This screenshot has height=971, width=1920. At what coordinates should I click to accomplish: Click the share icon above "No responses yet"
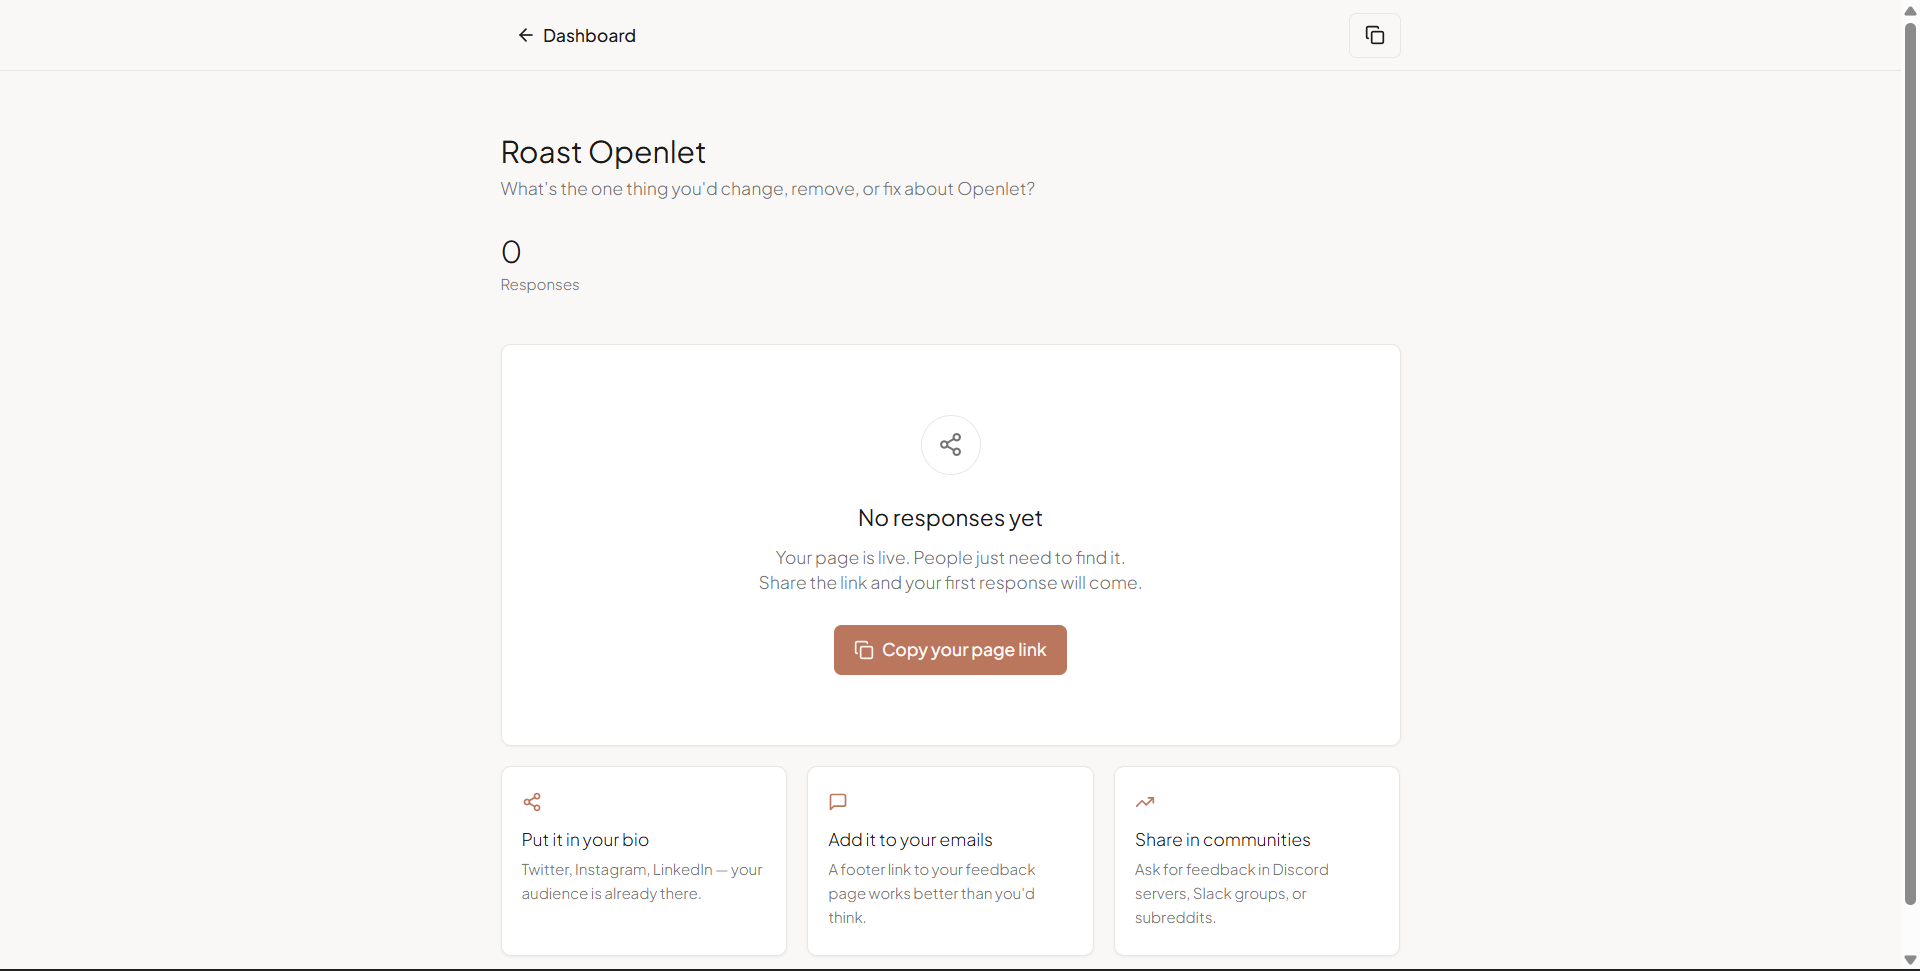(x=950, y=444)
